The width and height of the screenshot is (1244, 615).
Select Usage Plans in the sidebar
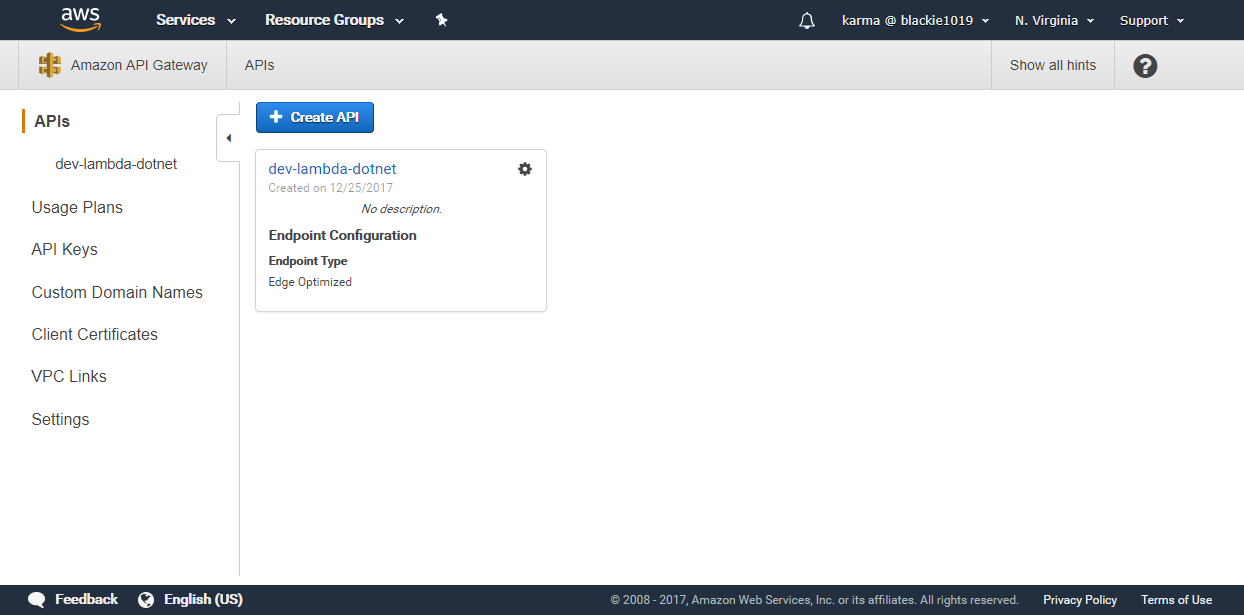pyautogui.click(x=77, y=208)
